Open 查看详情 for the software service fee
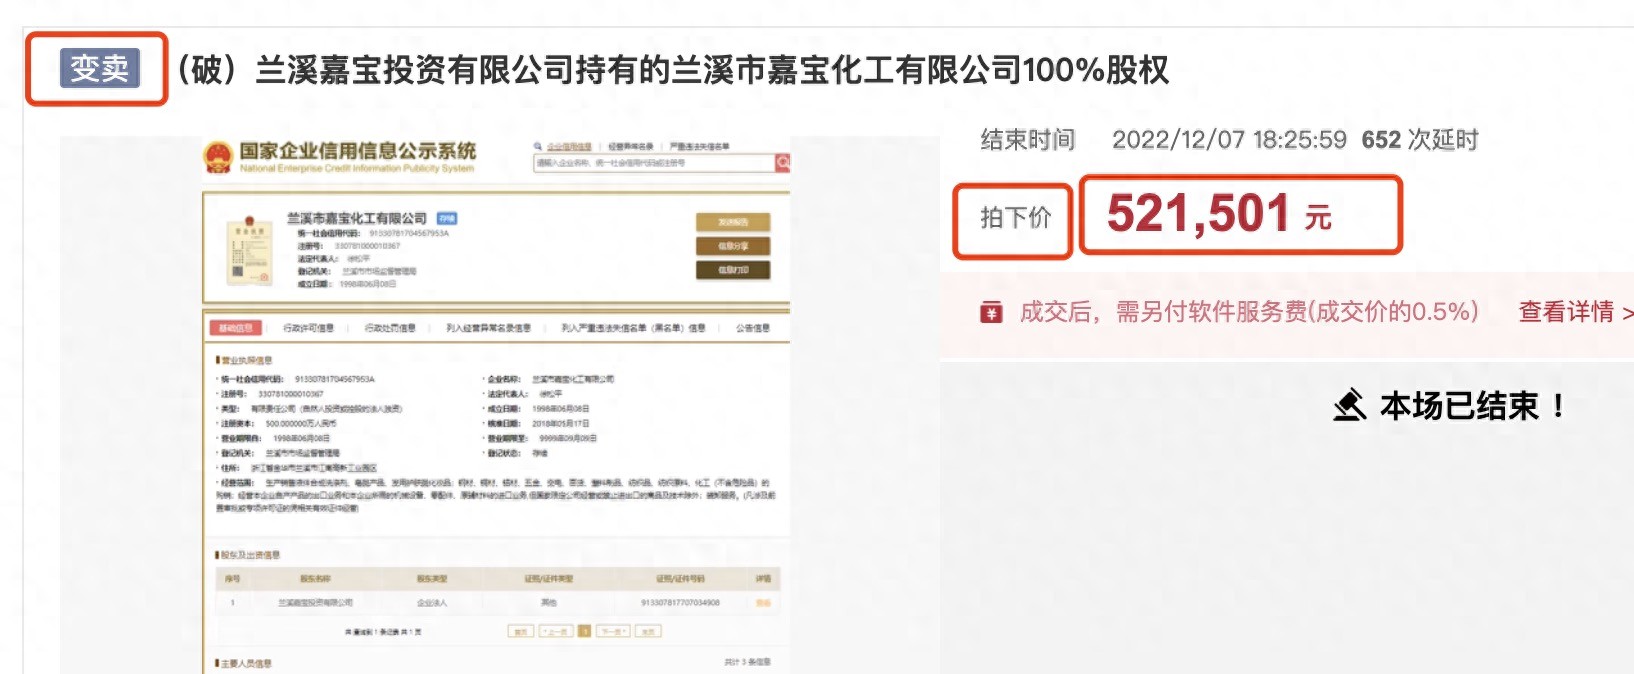Viewport: 1634px width, 674px height. click(1574, 312)
